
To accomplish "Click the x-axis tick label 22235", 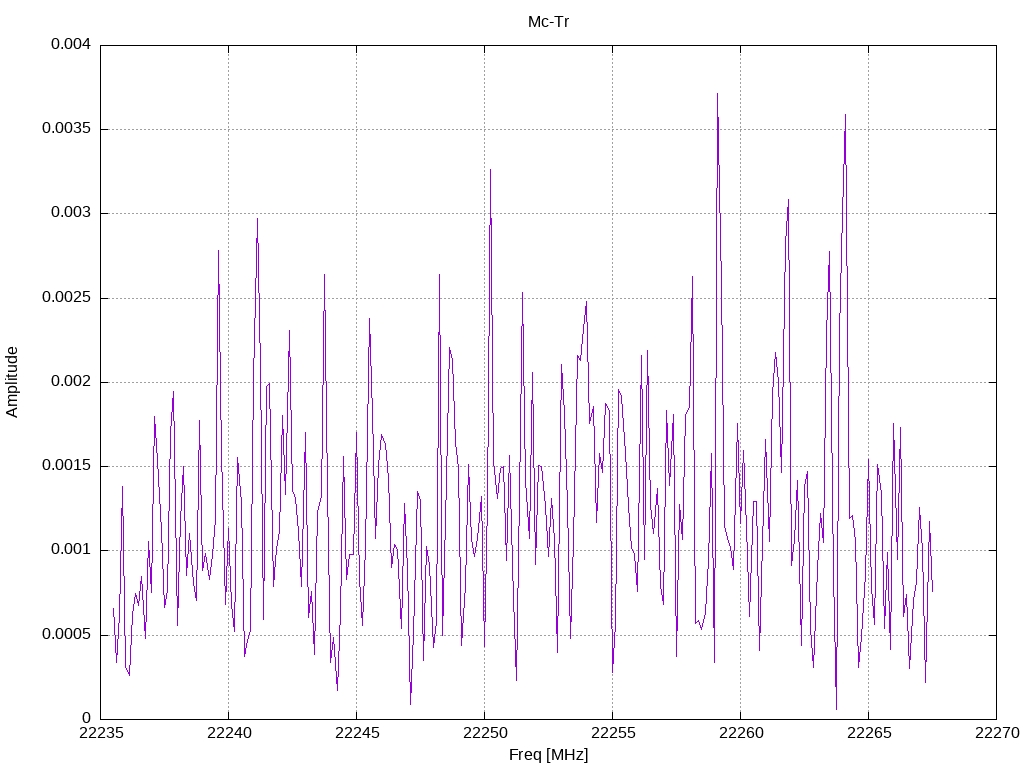I will [101, 733].
